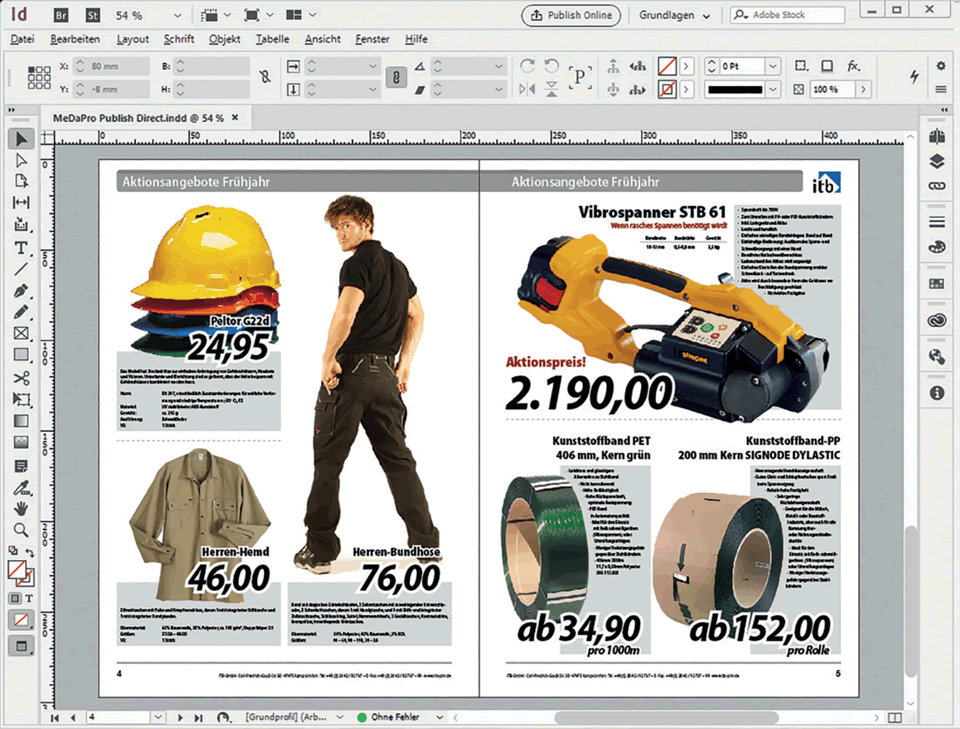Image resolution: width=960 pixels, height=729 pixels.
Task: Click the stroke swatch in control panel
Action: [667, 89]
